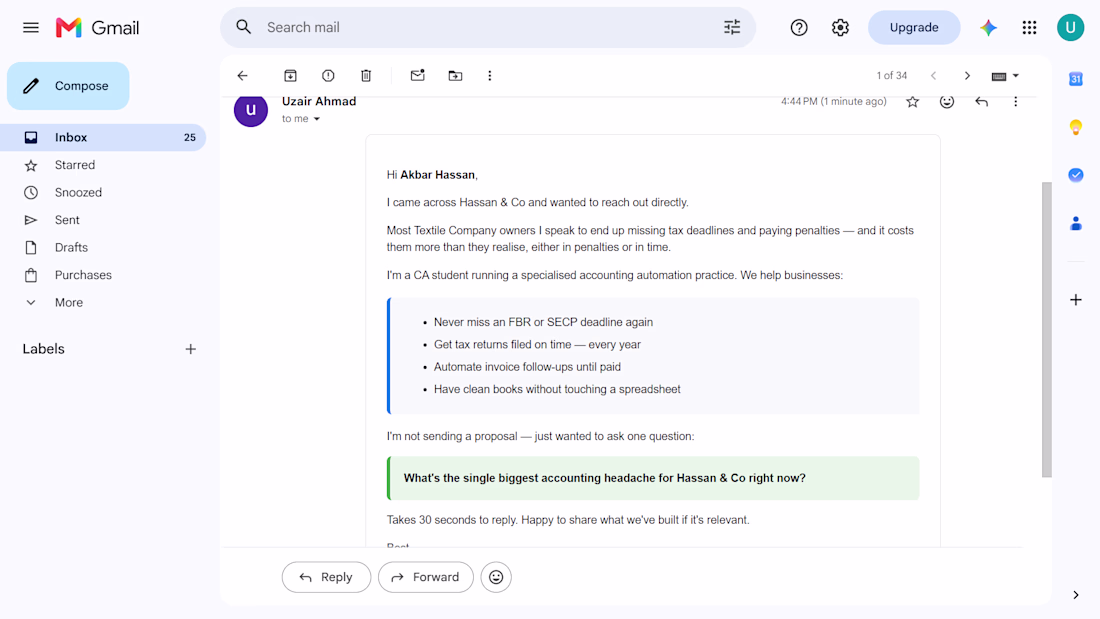Forward this email
Image resolution: width=1100 pixels, height=619 pixels.
tap(426, 577)
